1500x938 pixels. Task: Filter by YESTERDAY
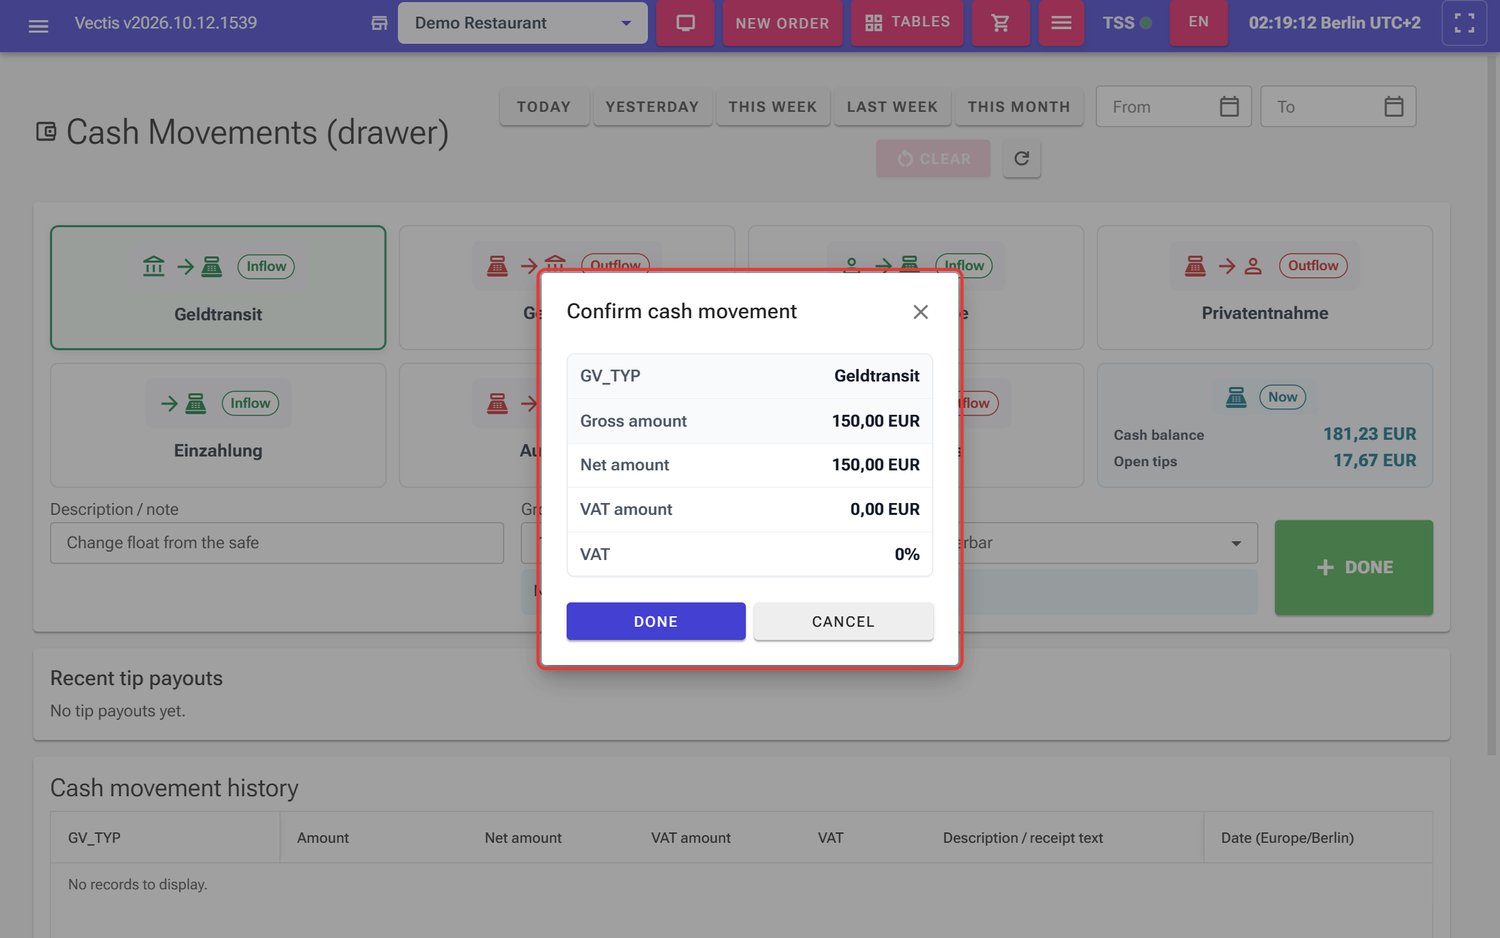[x=652, y=106]
